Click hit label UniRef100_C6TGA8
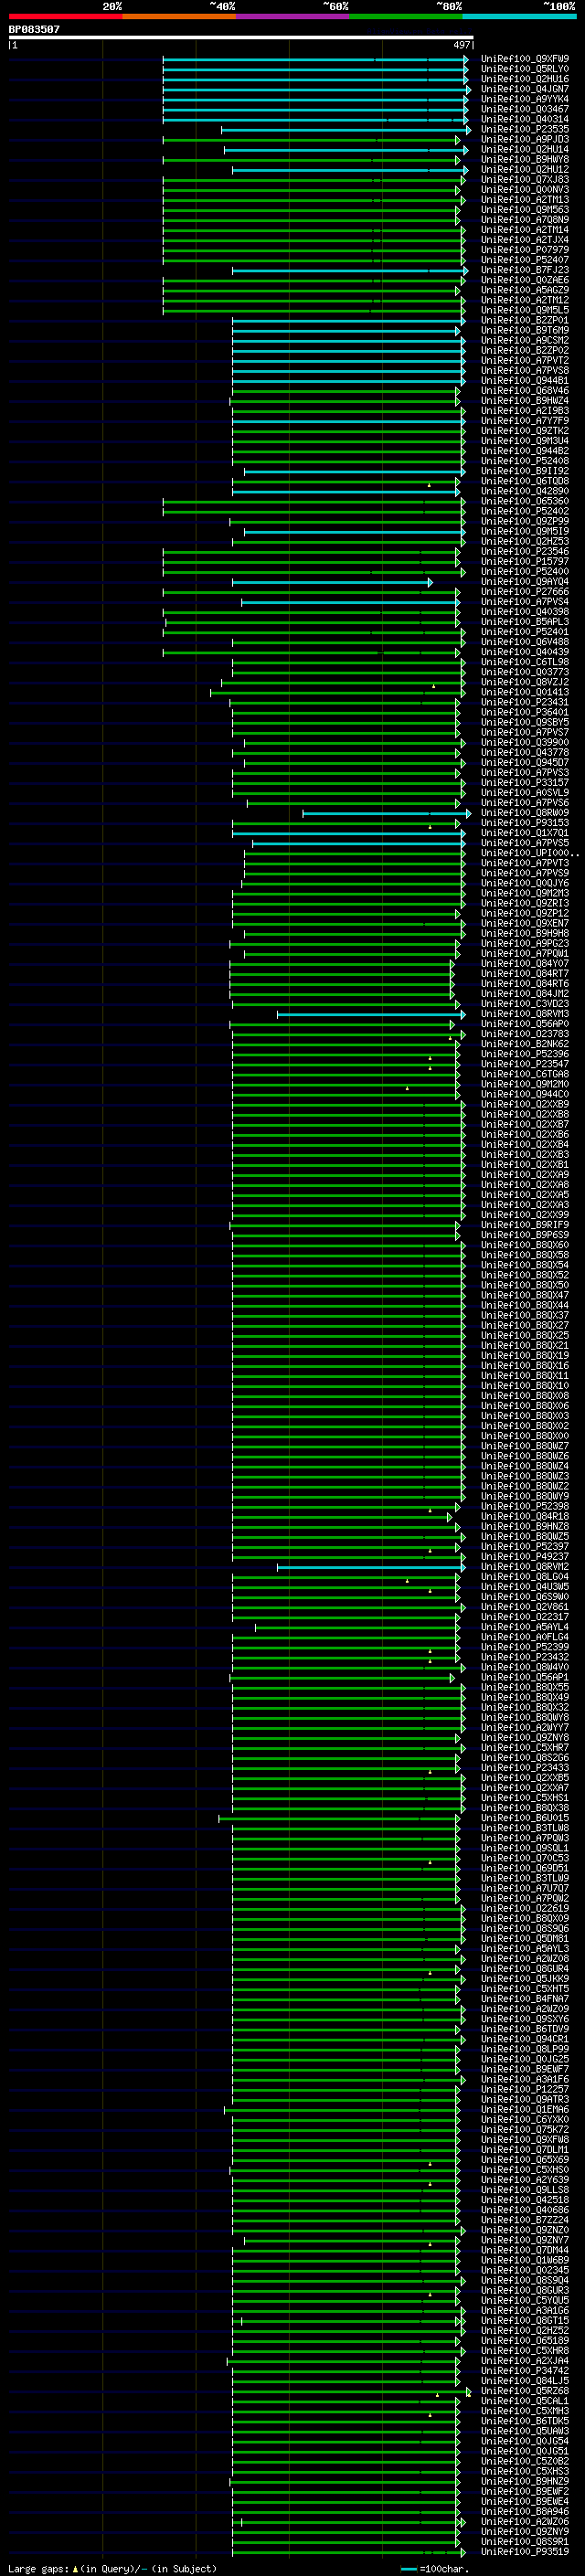 525,1074
